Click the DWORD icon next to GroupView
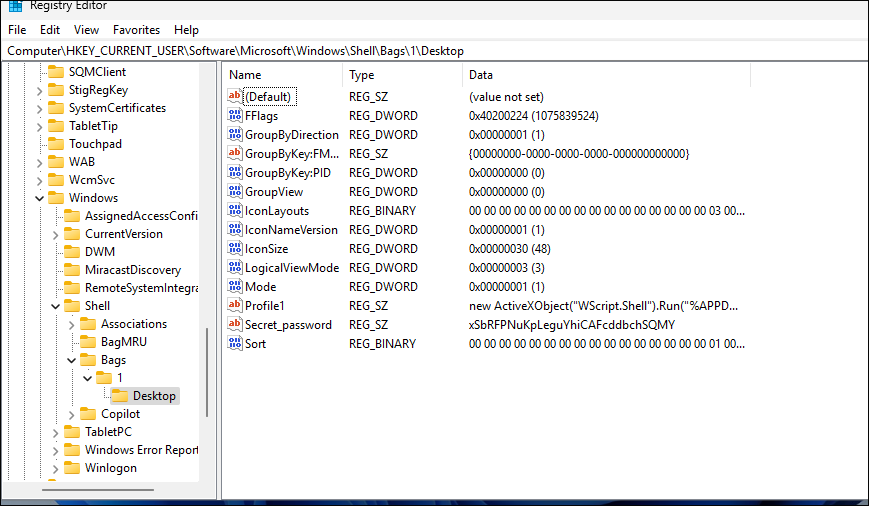Screen dimensions: 869x506 [234, 191]
